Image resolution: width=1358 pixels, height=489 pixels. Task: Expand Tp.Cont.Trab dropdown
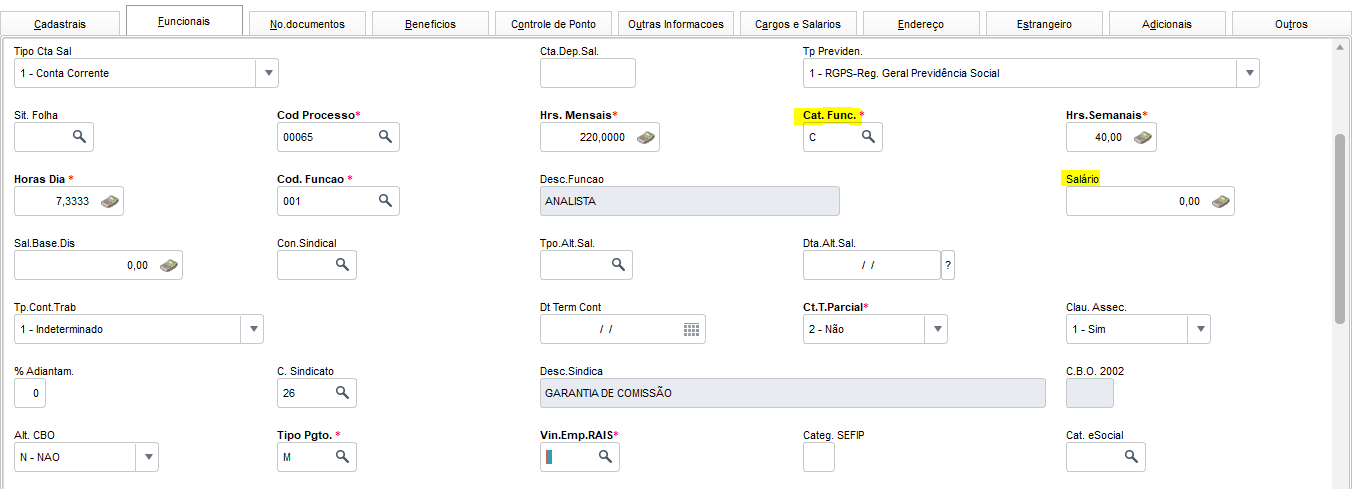pos(252,329)
